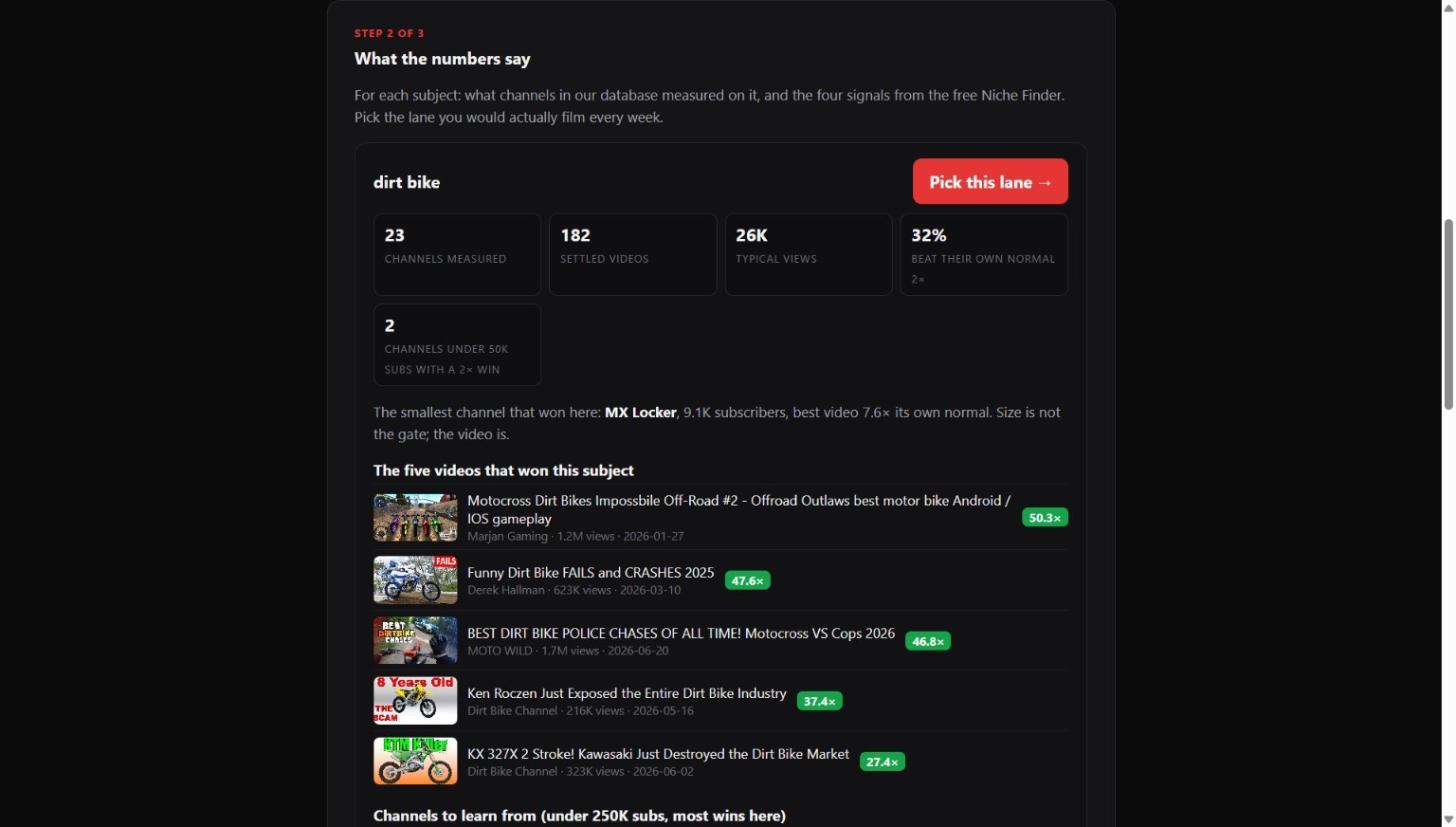Image resolution: width=1456 pixels, height=827 pixels.
Task: Click the Funny Dirt Bike FAILS thumbnail
Action: pyautogui.click(x=415, y=580)
